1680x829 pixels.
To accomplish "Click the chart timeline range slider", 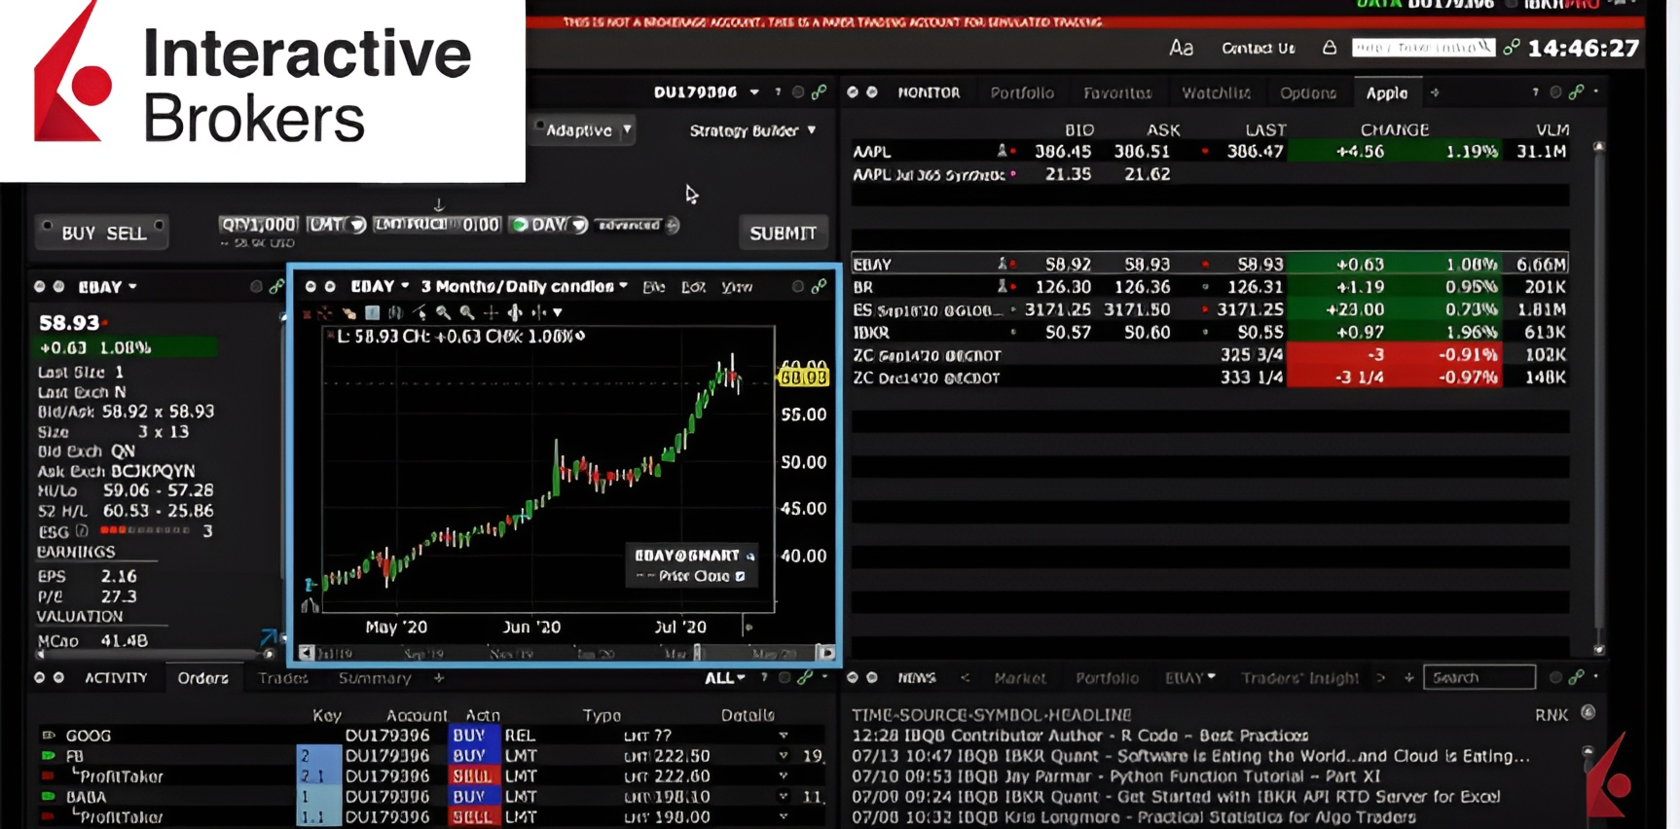I will tap(566, 653).
